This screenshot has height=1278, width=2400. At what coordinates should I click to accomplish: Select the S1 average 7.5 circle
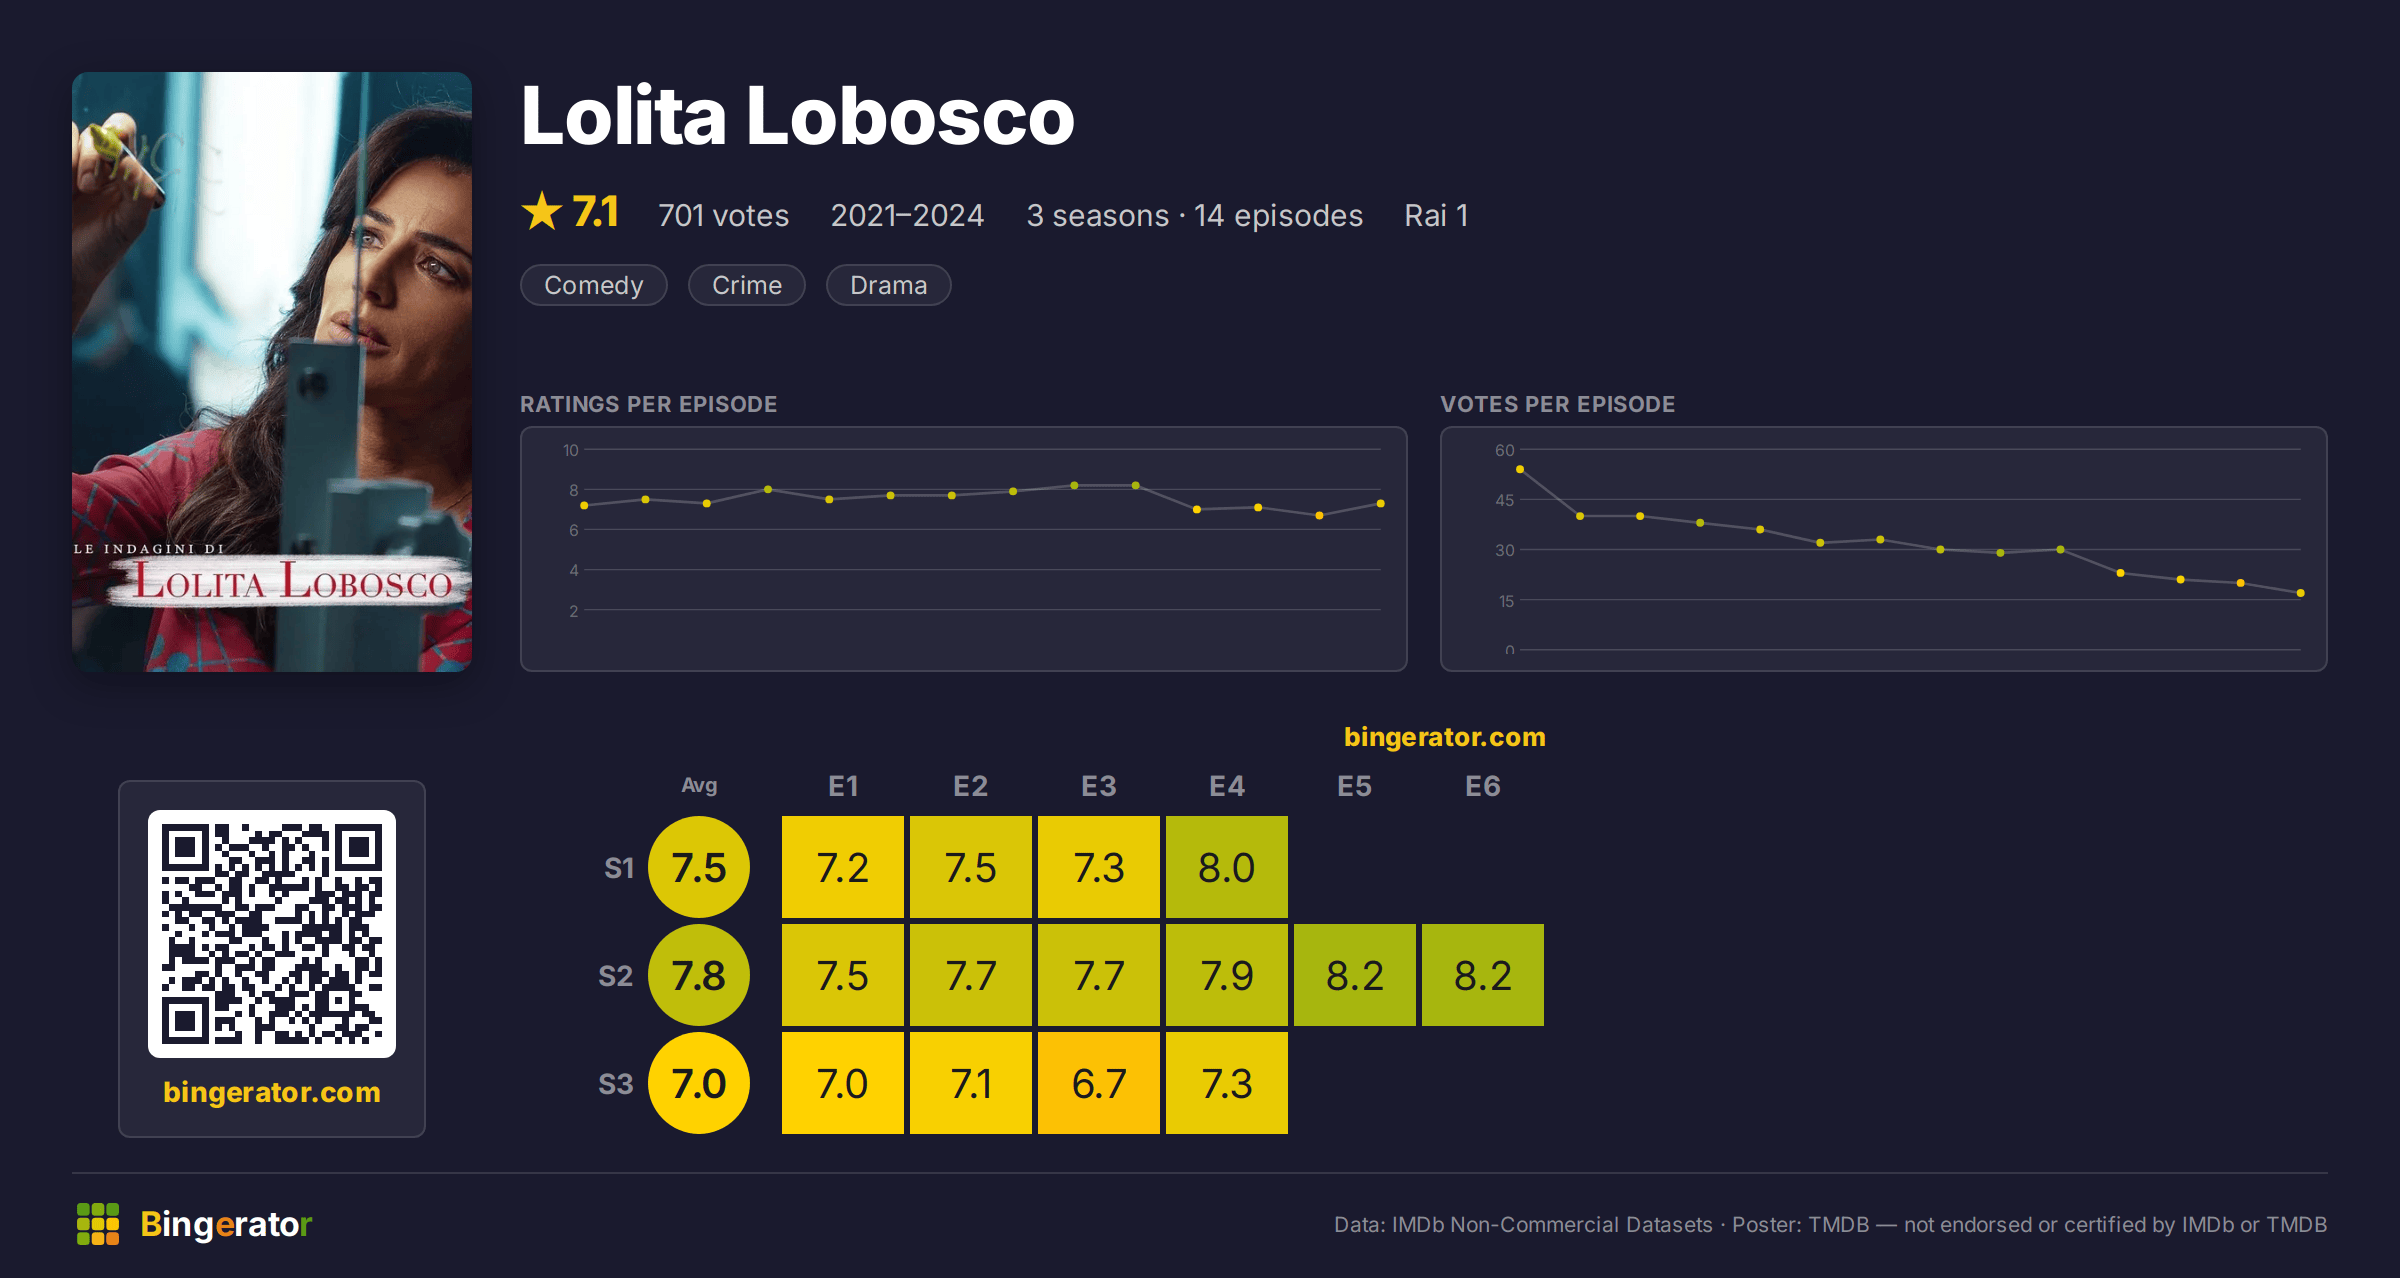(x=699, y=867)
